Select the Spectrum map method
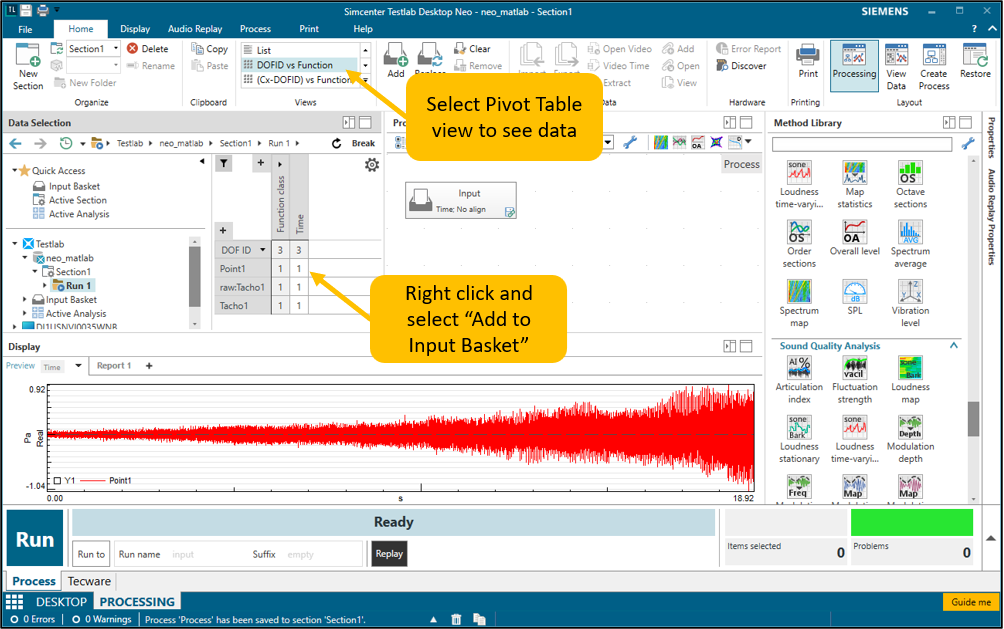1004x629 pixels. [799, 304]
